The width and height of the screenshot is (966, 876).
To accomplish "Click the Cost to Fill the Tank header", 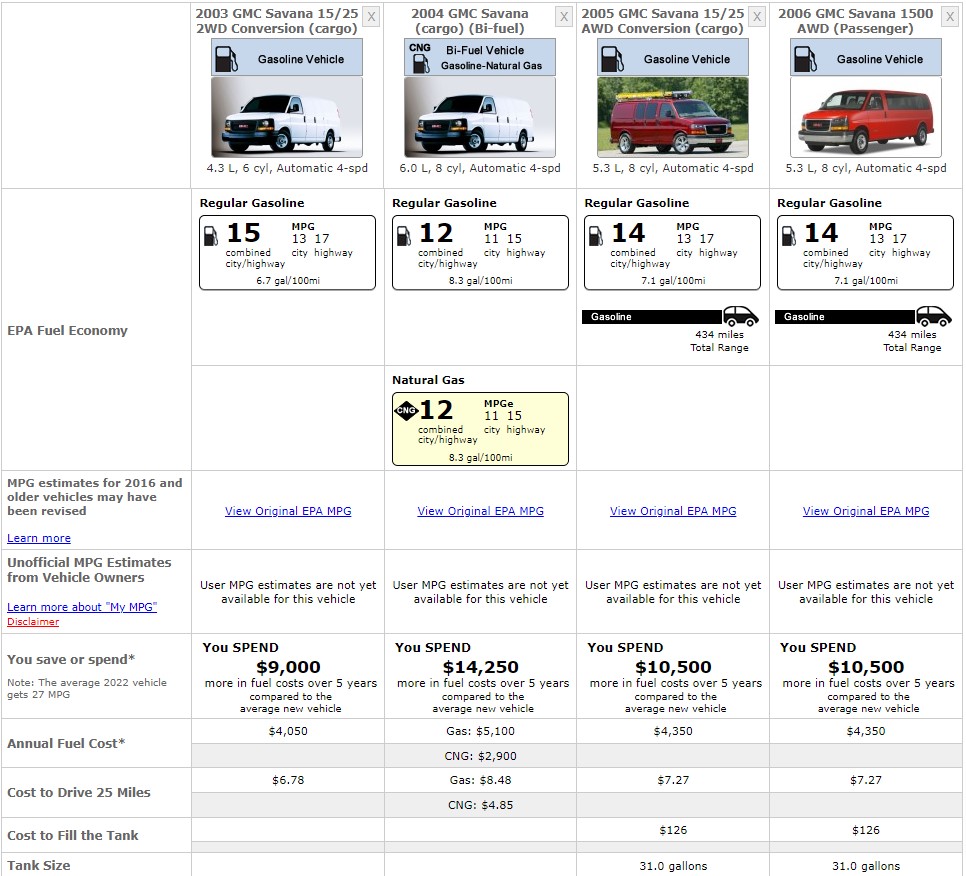I will tap(73, 835).
